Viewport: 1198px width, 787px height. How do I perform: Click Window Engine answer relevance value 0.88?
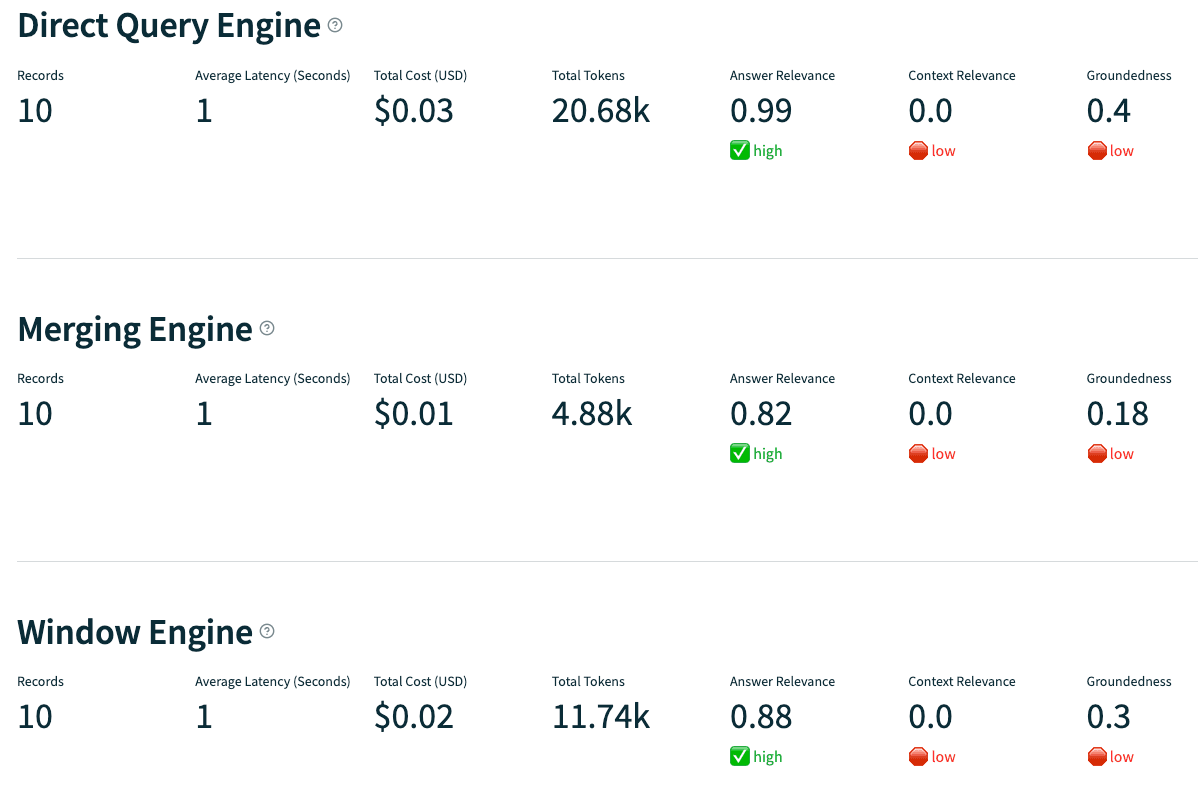pos(761,717)
